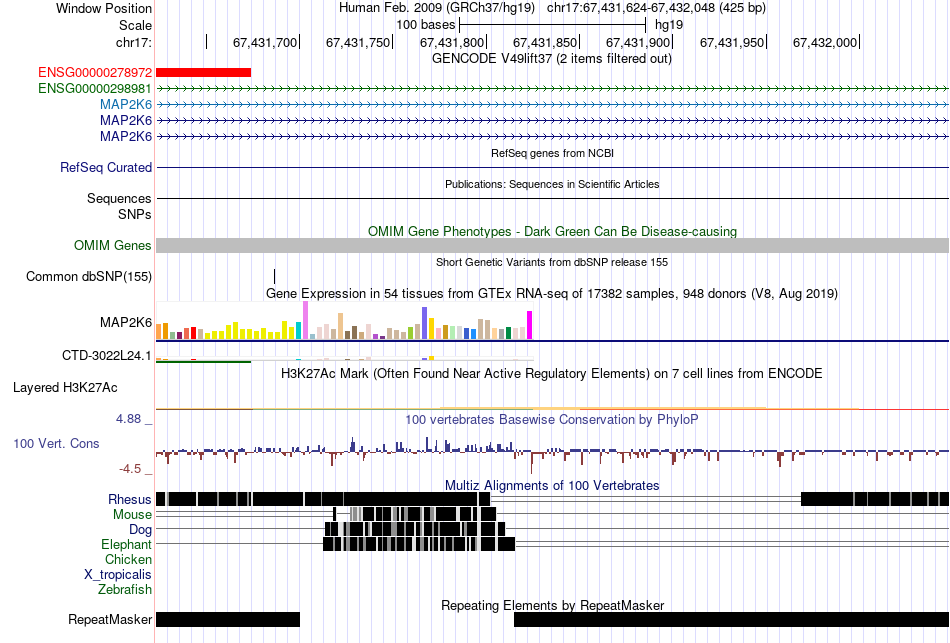Click the 67,431,900 ruler coordinate
The image size is (950, 643).
(x=638, y=42)
